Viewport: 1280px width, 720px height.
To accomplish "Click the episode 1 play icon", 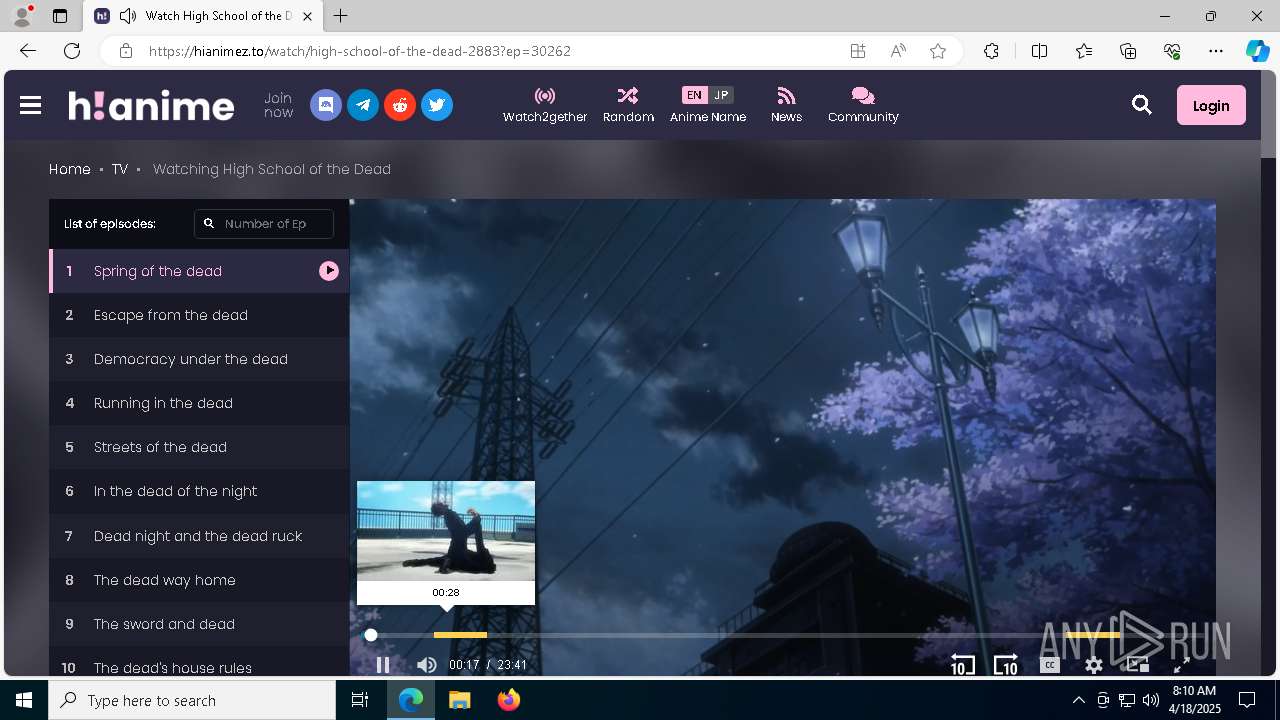I will tap(329, 271).
